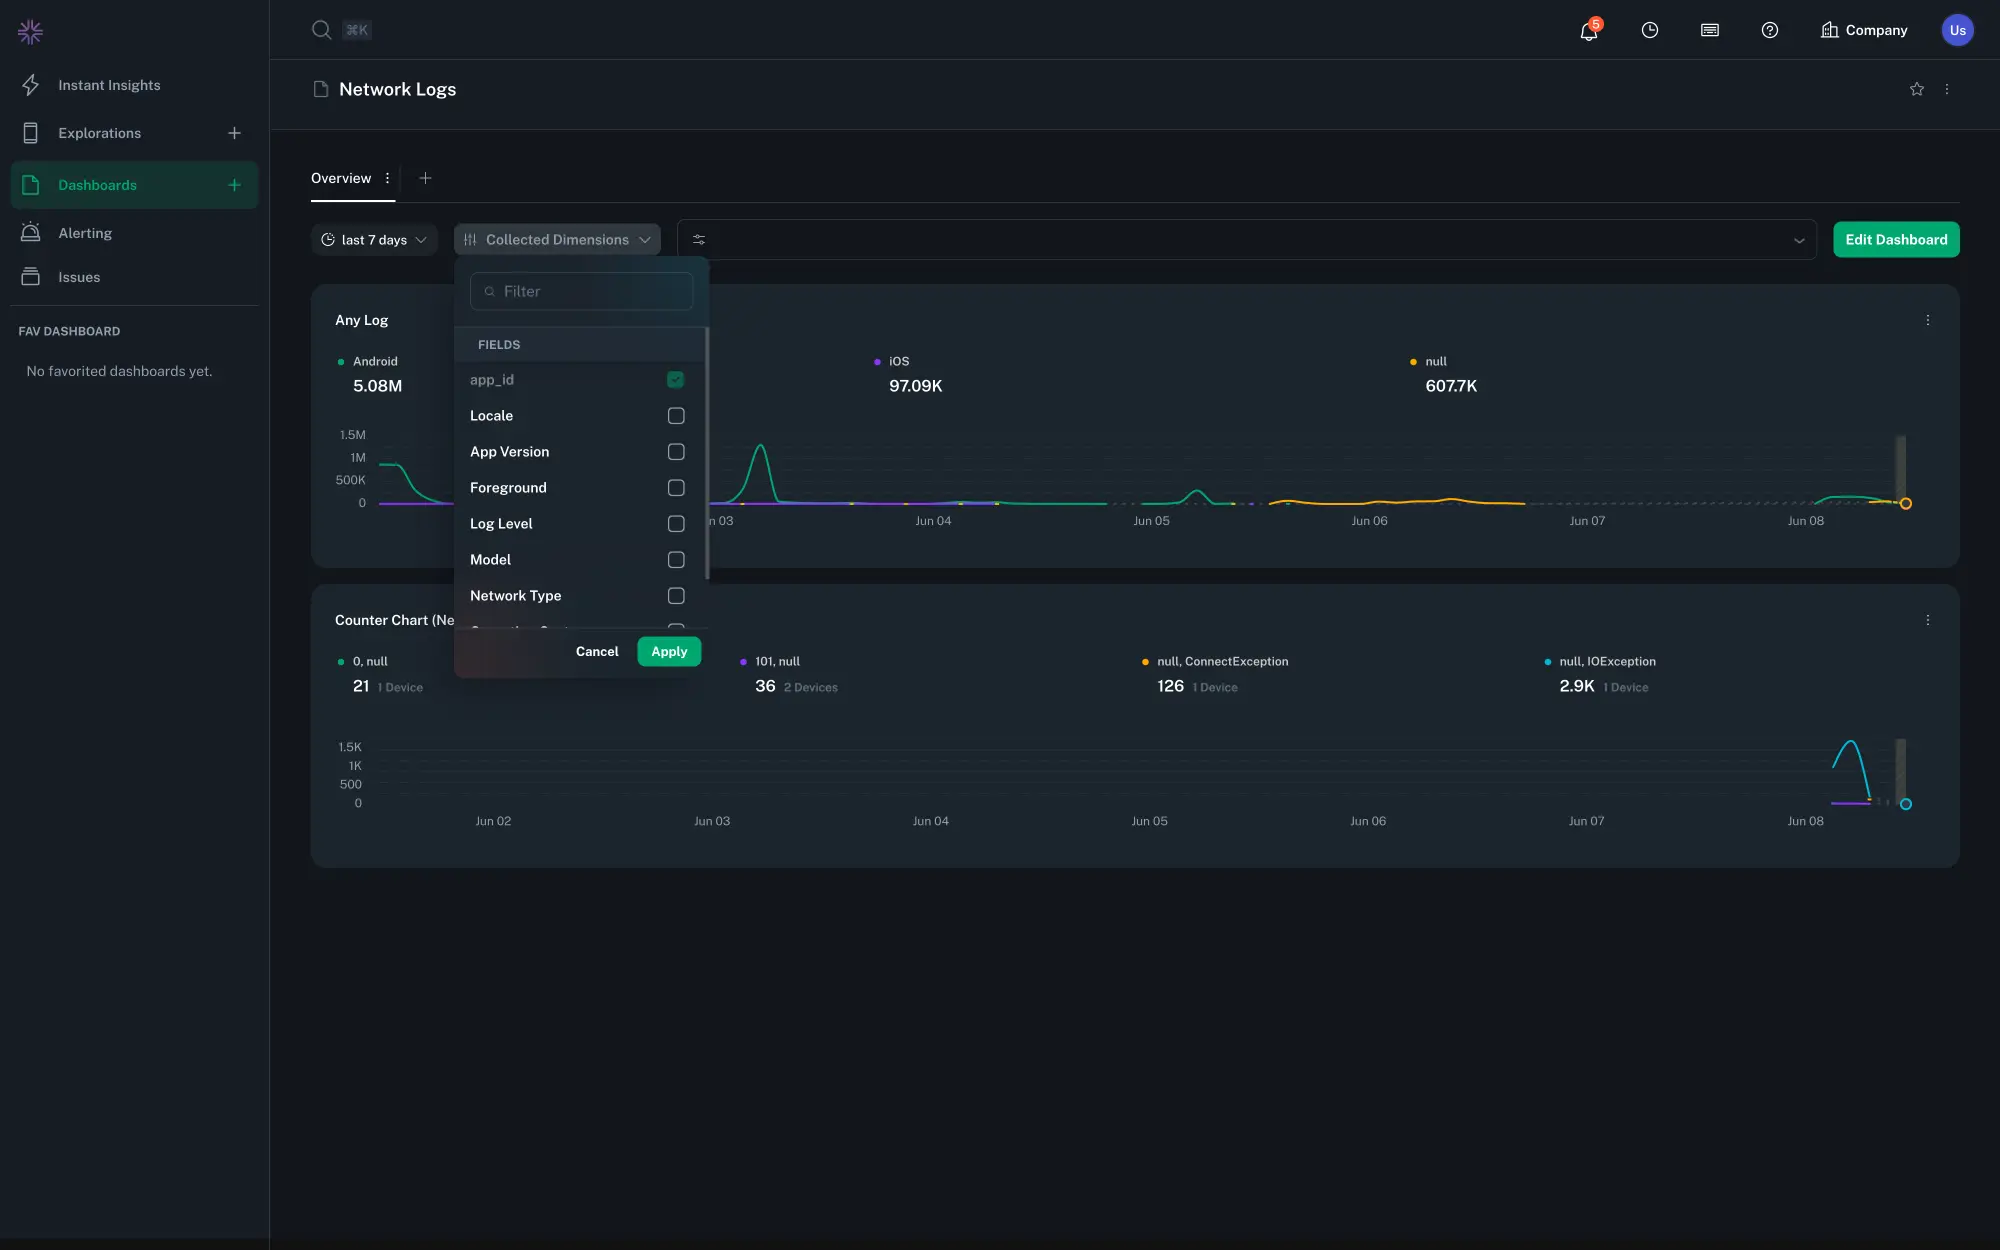Viewport: 2000px width, 1250px height.
Task: Select the null legend entry in Any Log
Action: (1428, 361)
